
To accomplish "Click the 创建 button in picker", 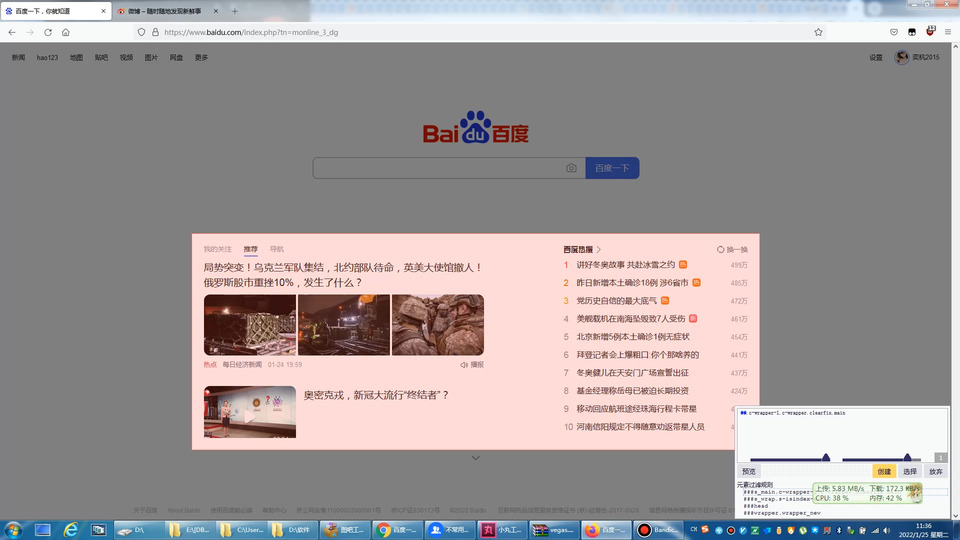I will 884,471.
